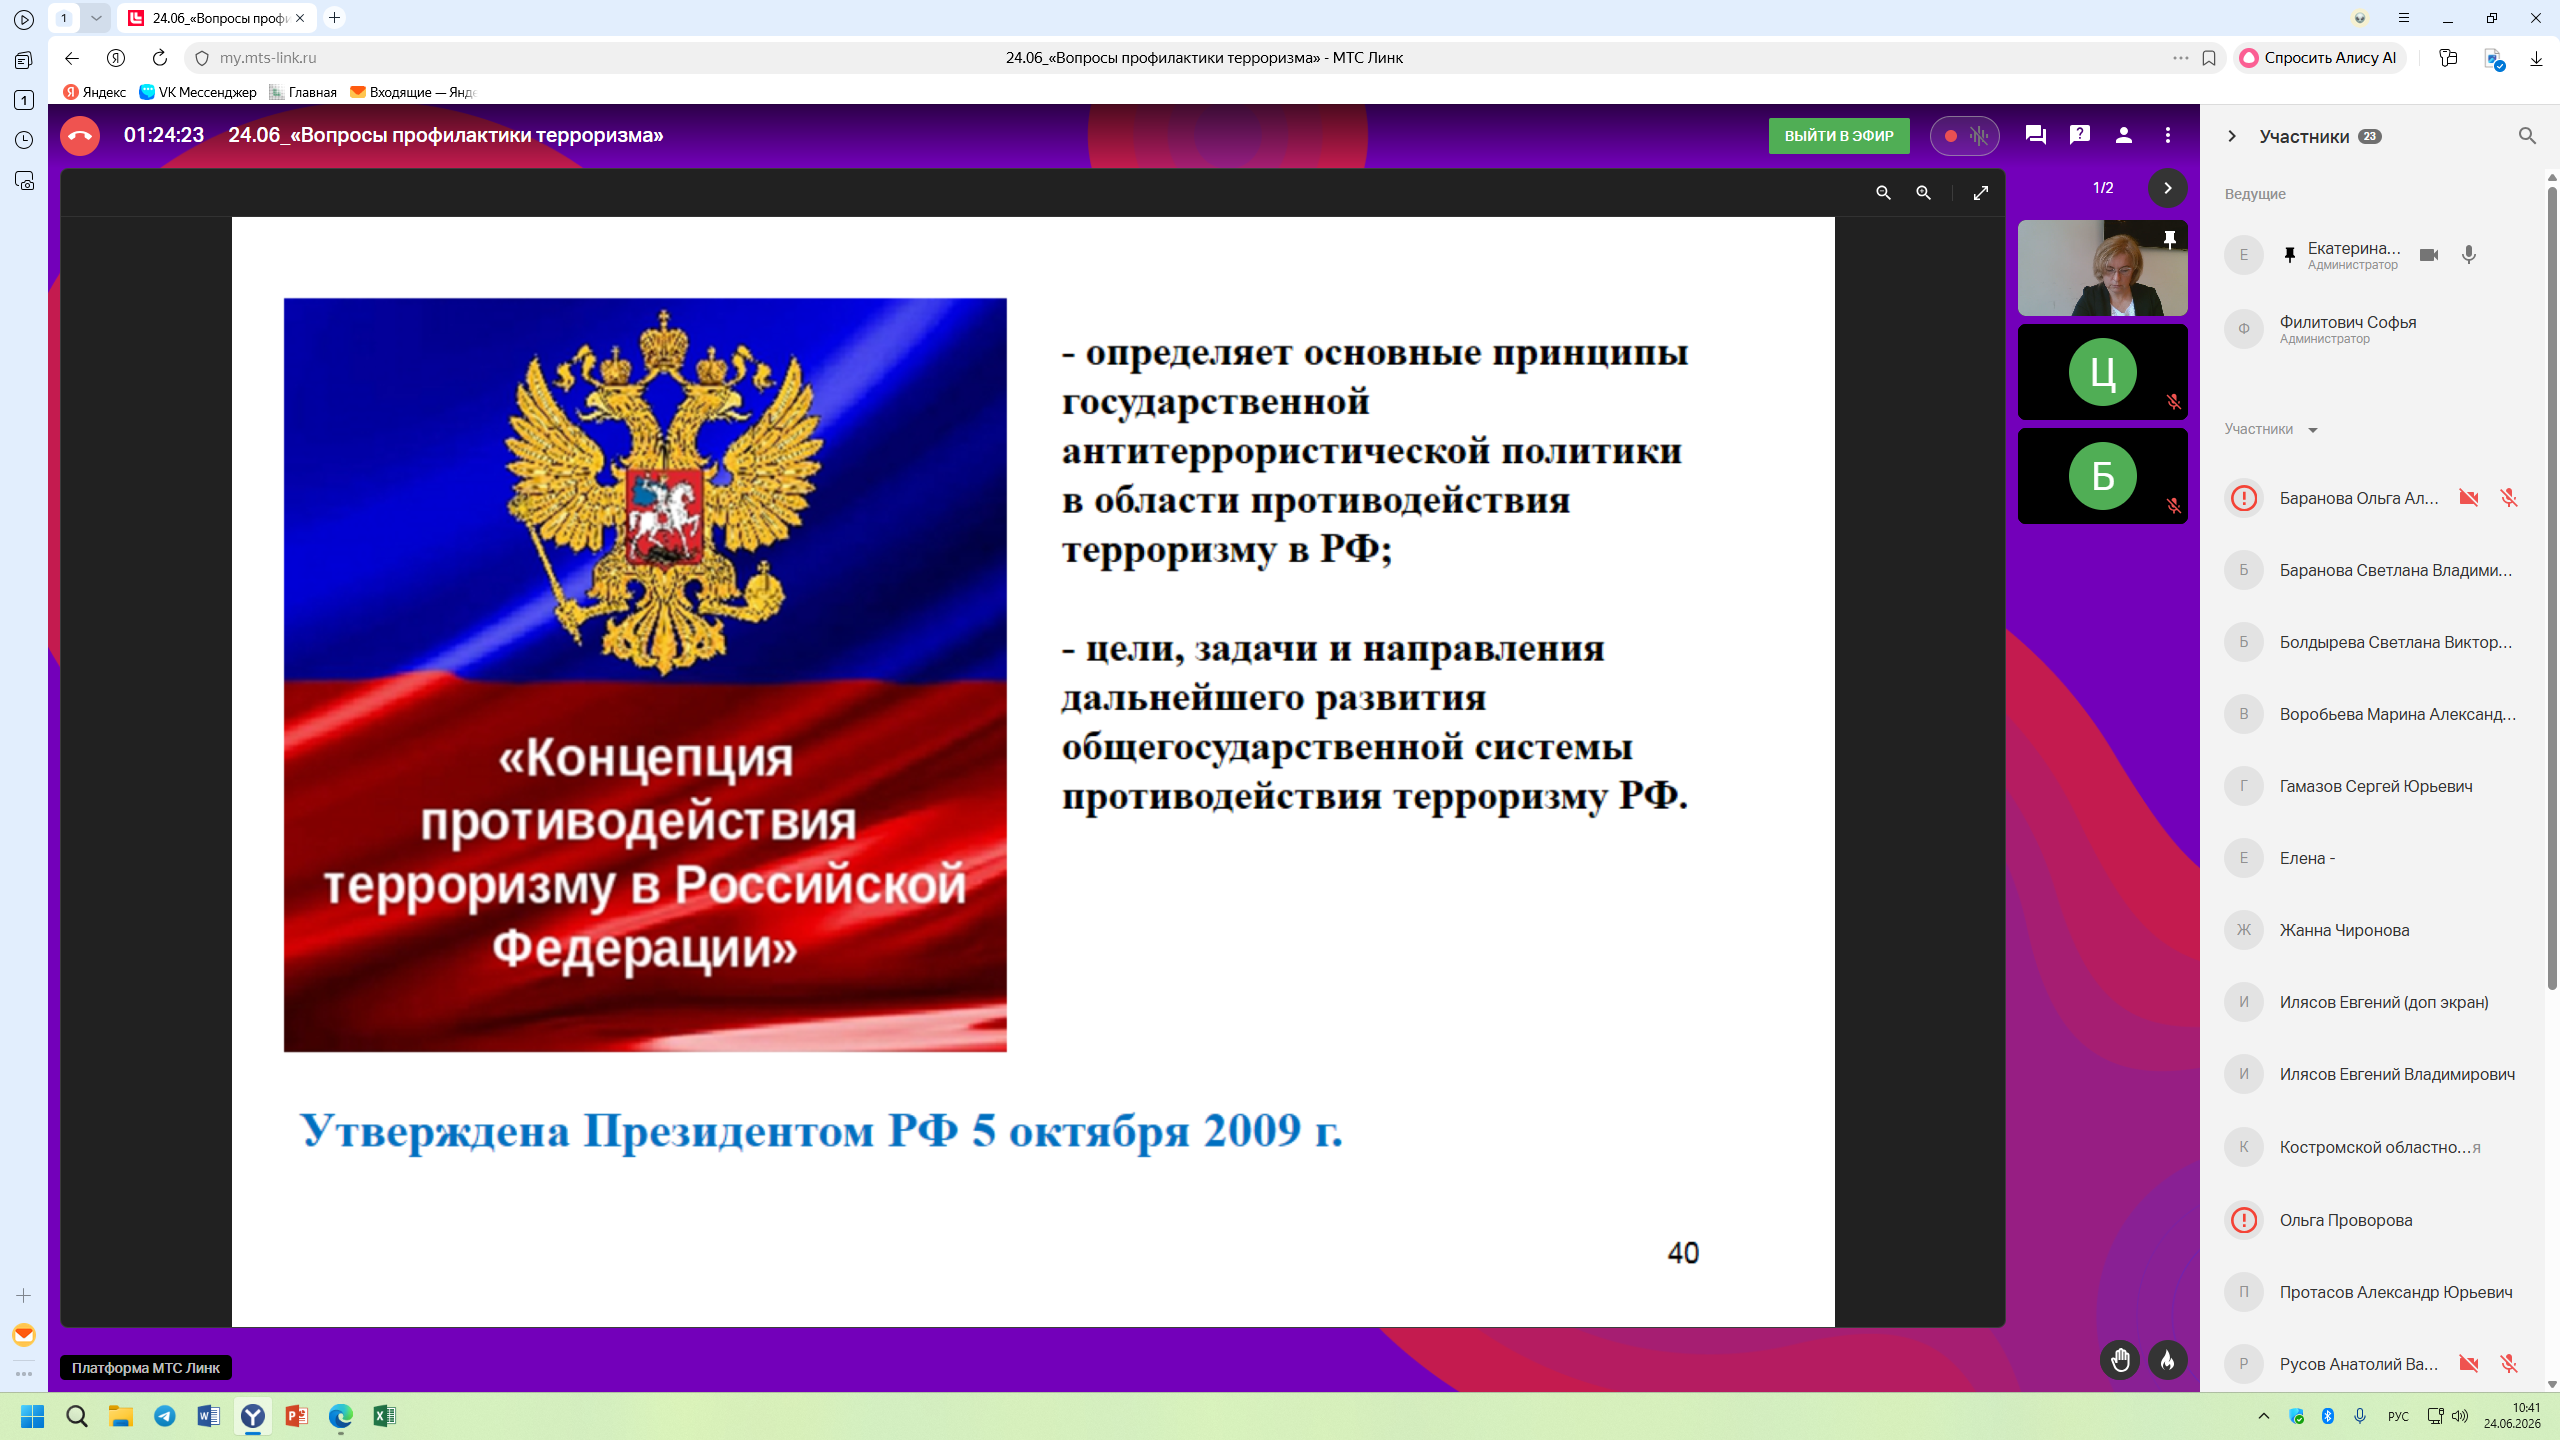Select Ekaterina's video thumbnail
2560x1440 pixels.
click(2102, 268)
